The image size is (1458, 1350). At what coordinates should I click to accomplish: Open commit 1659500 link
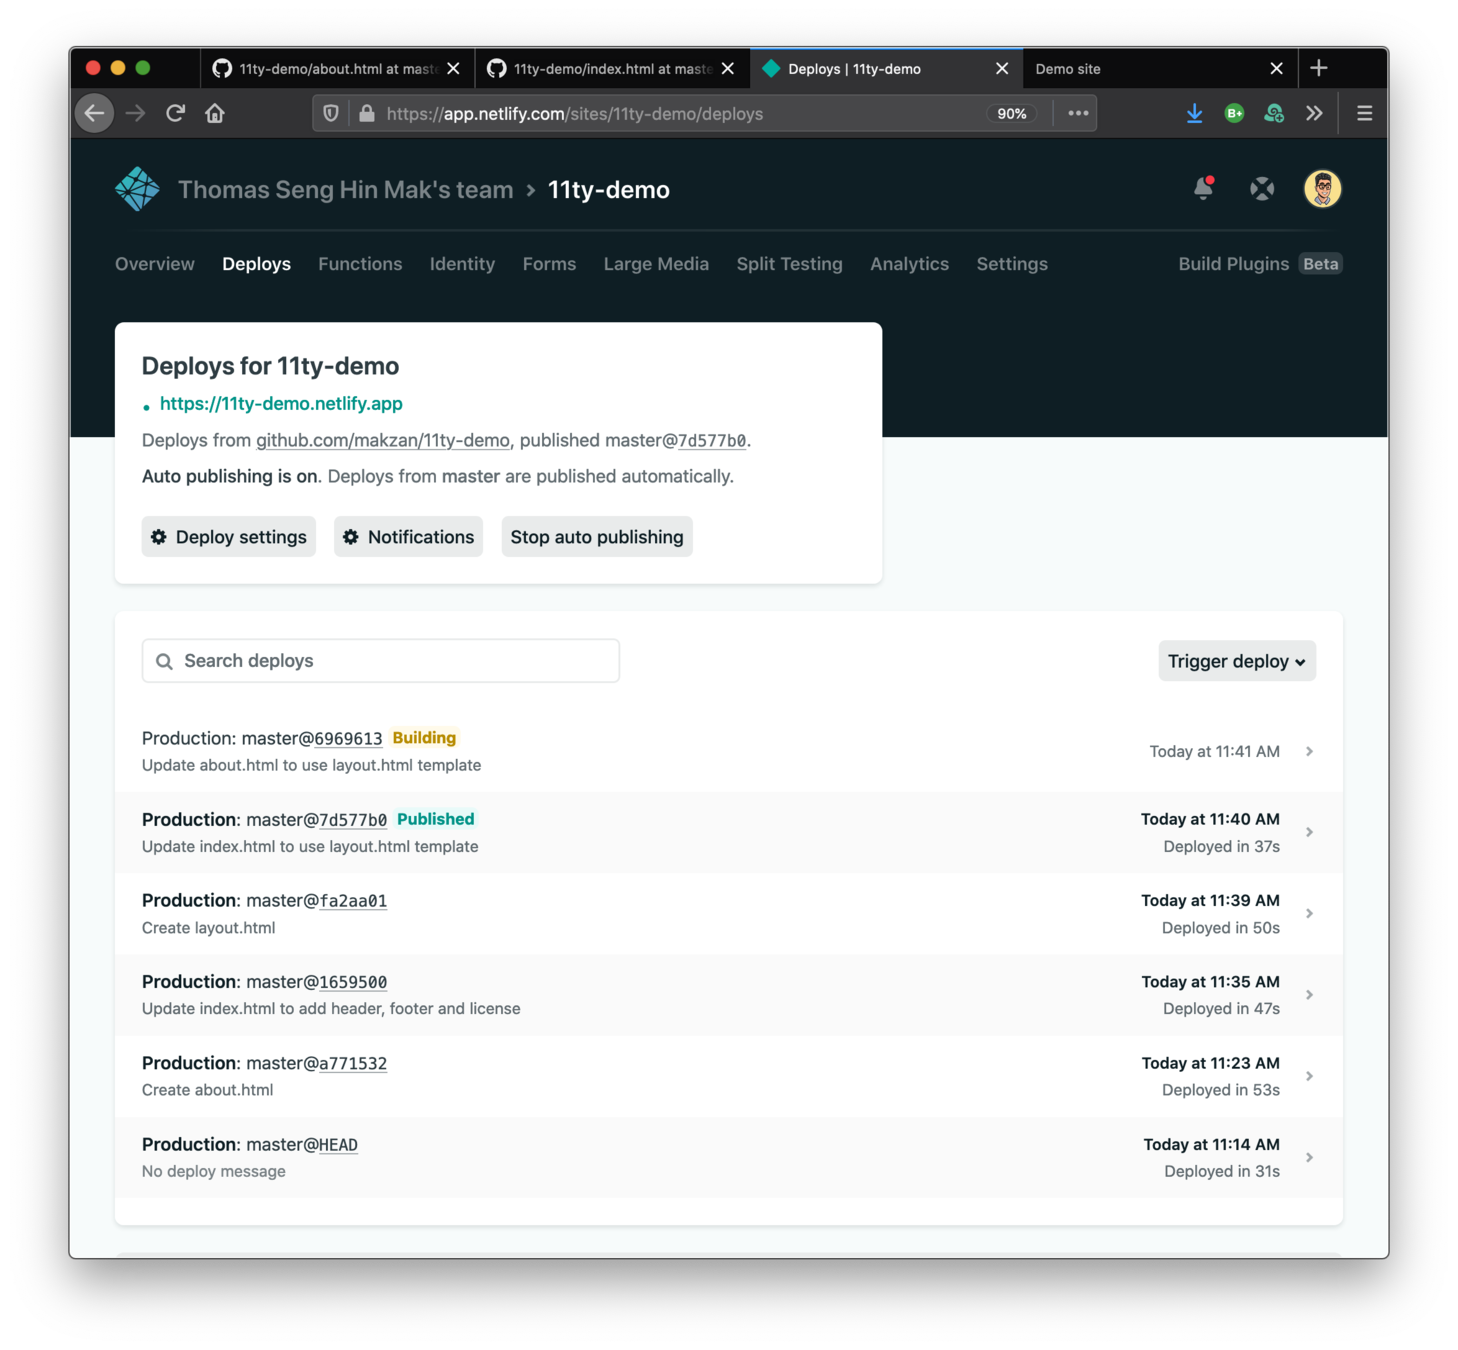[x=353, y=983]
